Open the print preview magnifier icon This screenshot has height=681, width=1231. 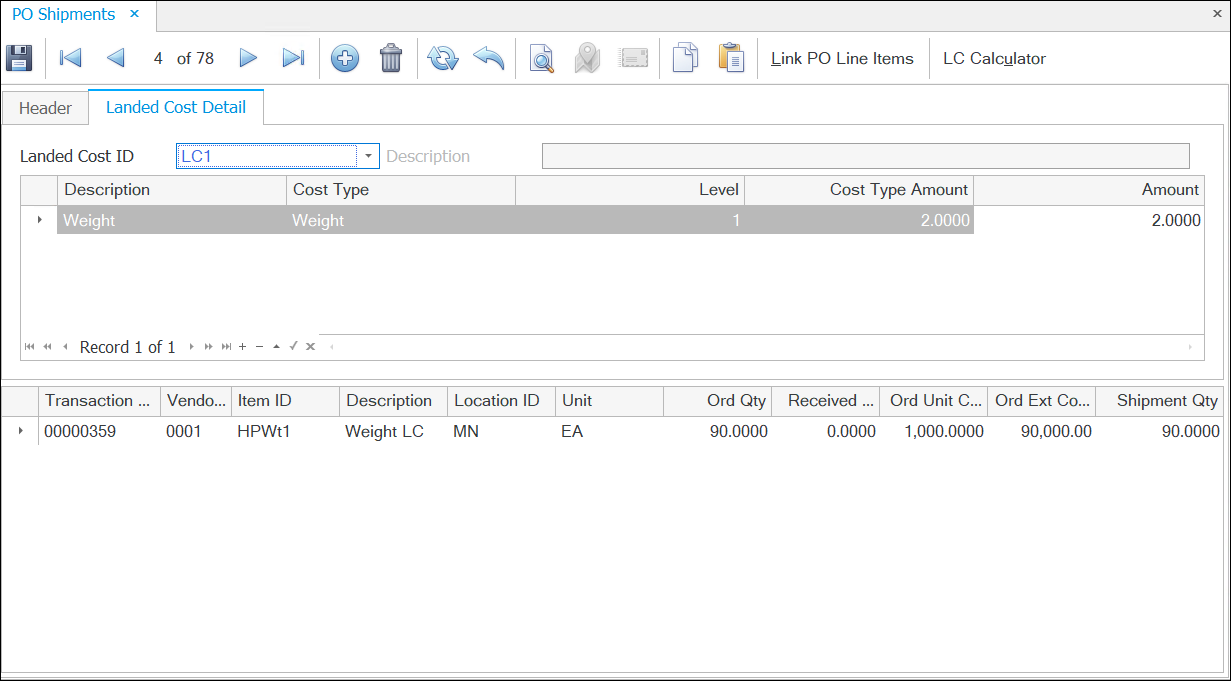(541, 58)
